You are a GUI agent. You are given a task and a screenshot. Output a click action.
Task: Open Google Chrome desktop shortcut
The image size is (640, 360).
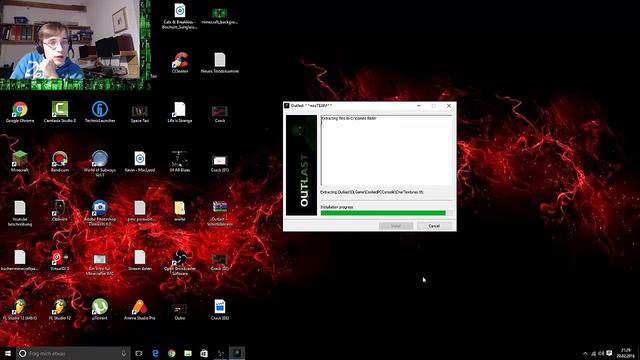(x=20, y=110)
